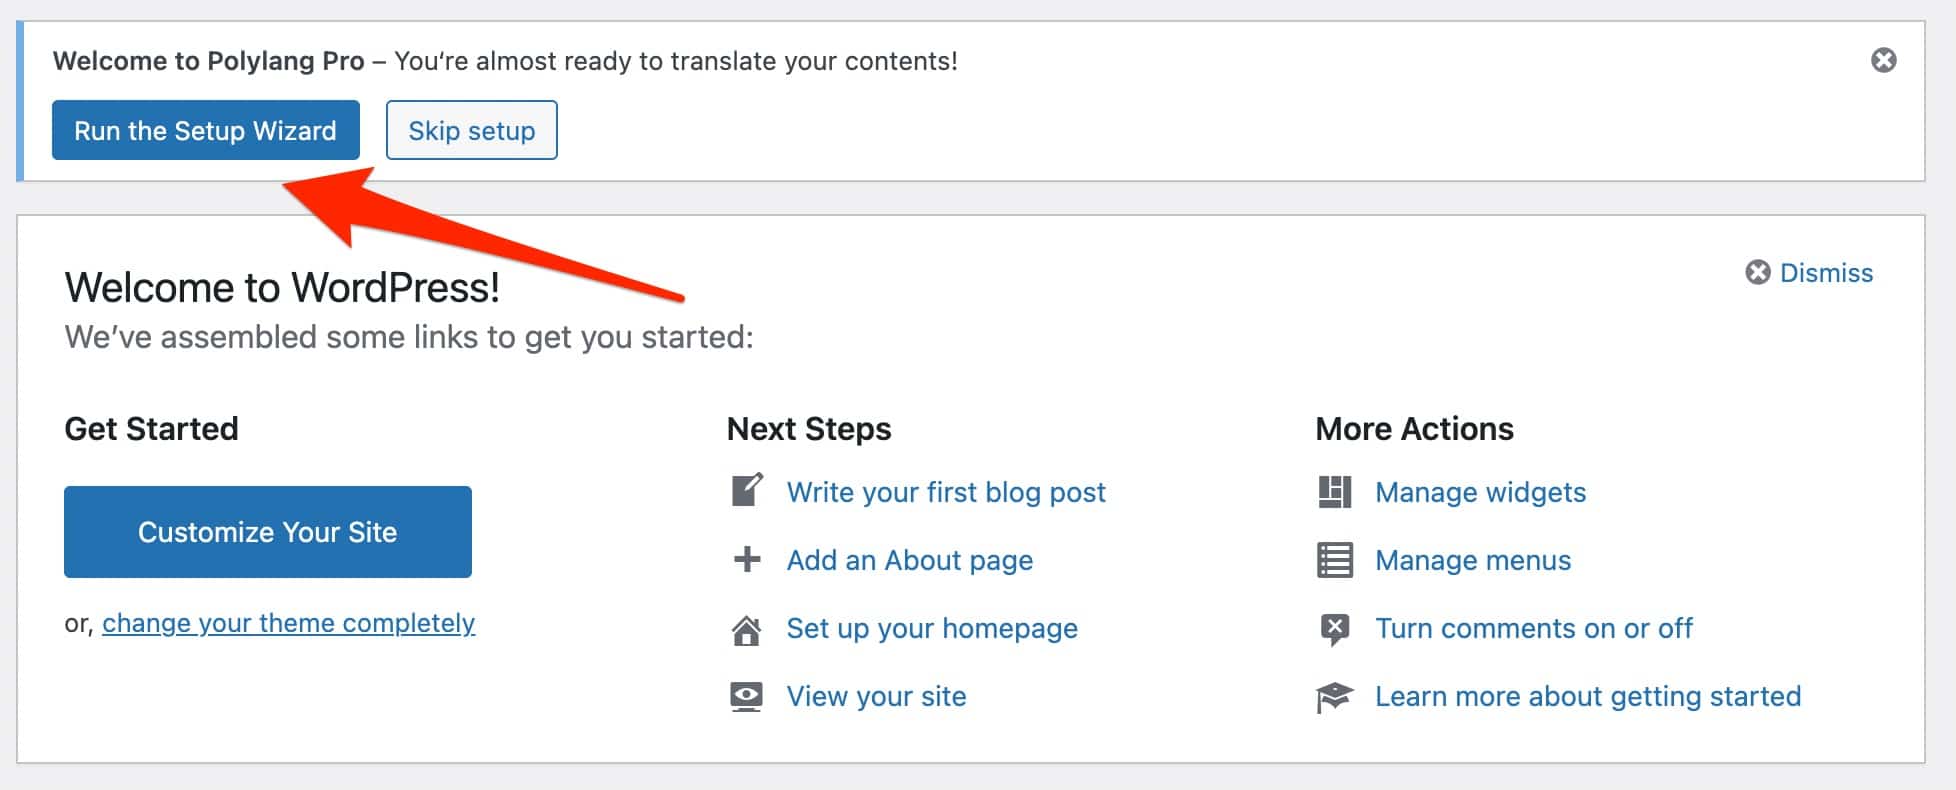Run the Setup Wizard for Polylang Pro
This screenshot has width=1956, height=790.
[205, 130]
